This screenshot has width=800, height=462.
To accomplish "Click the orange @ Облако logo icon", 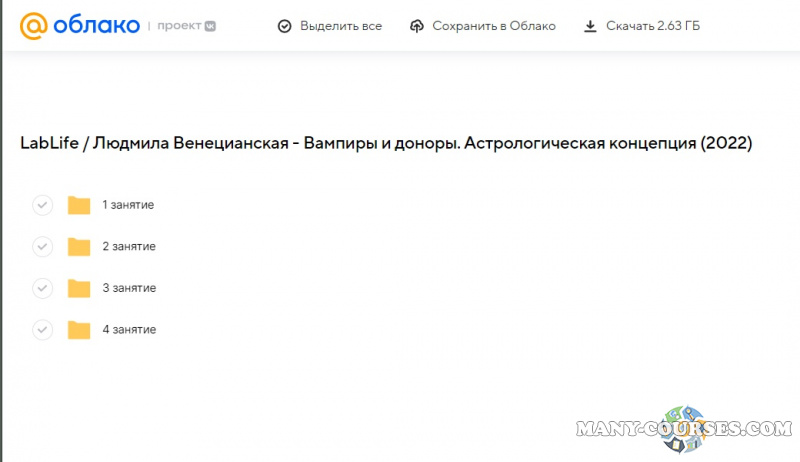I will point(34,25).
